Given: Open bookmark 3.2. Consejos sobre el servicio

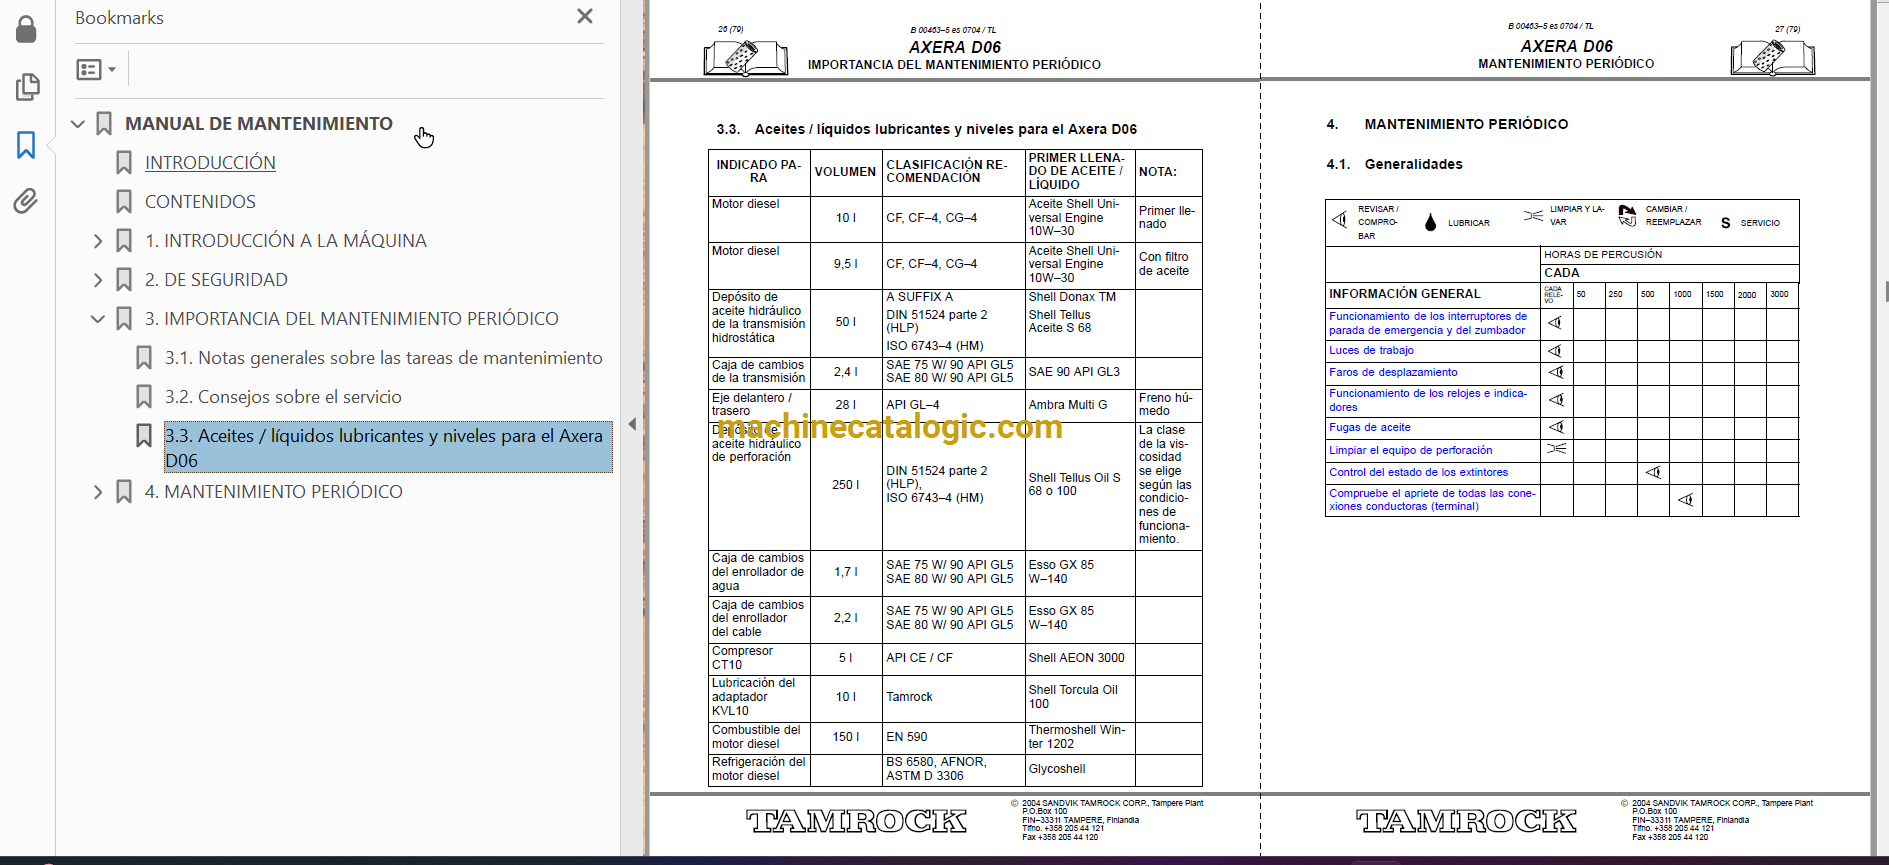Looking at the screenshot, I should tap(283, 397).
